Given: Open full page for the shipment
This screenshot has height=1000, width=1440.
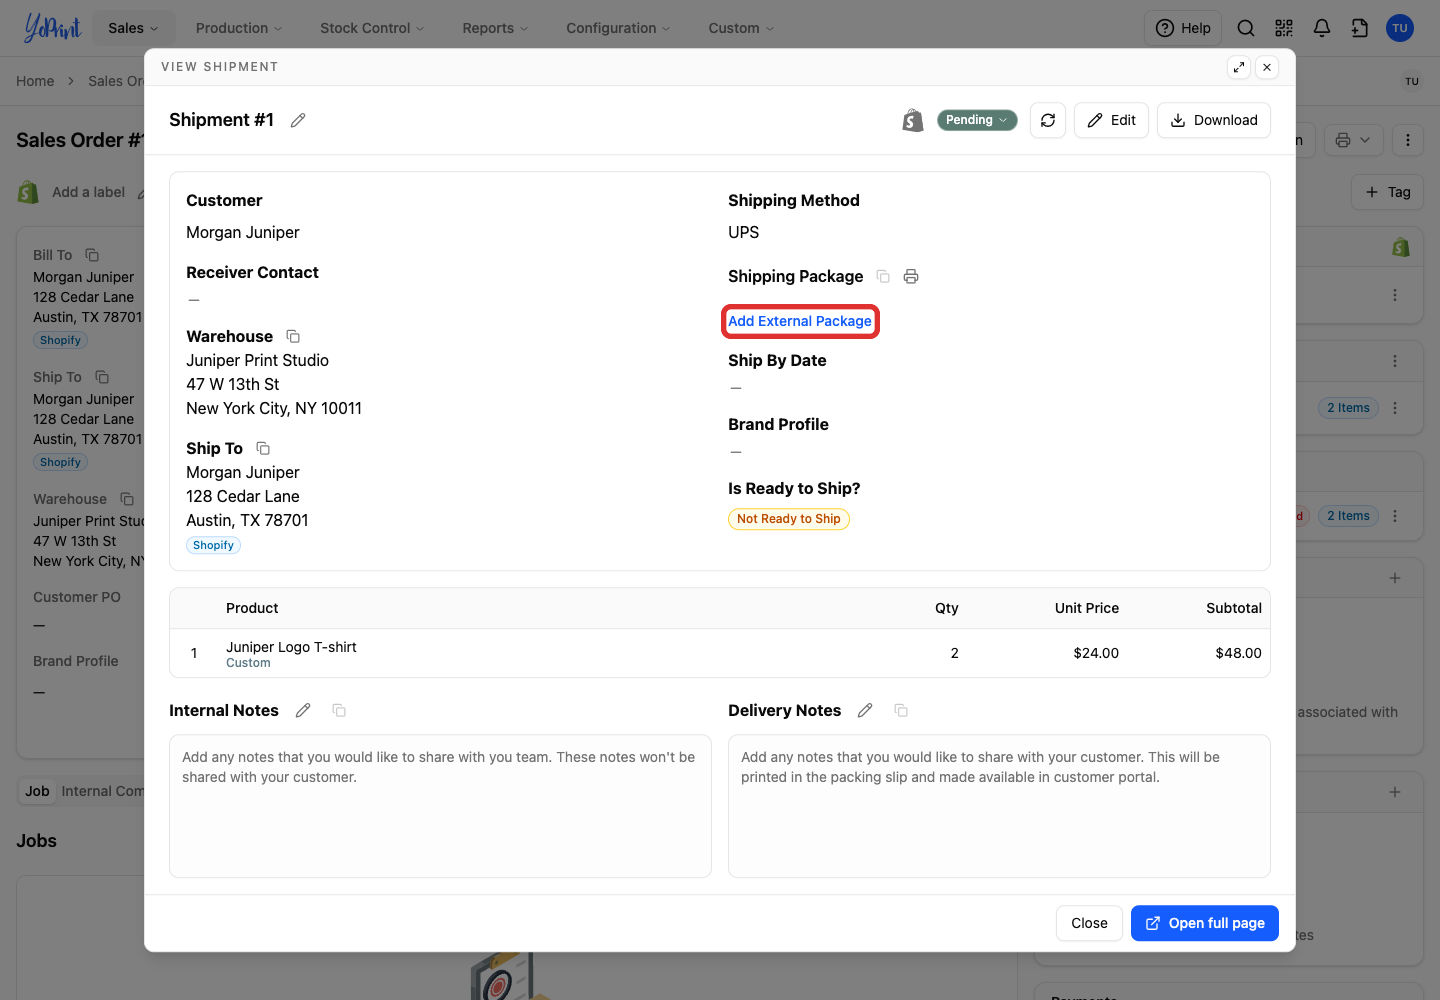Looking at the screenshot, I should [1205, 923].
